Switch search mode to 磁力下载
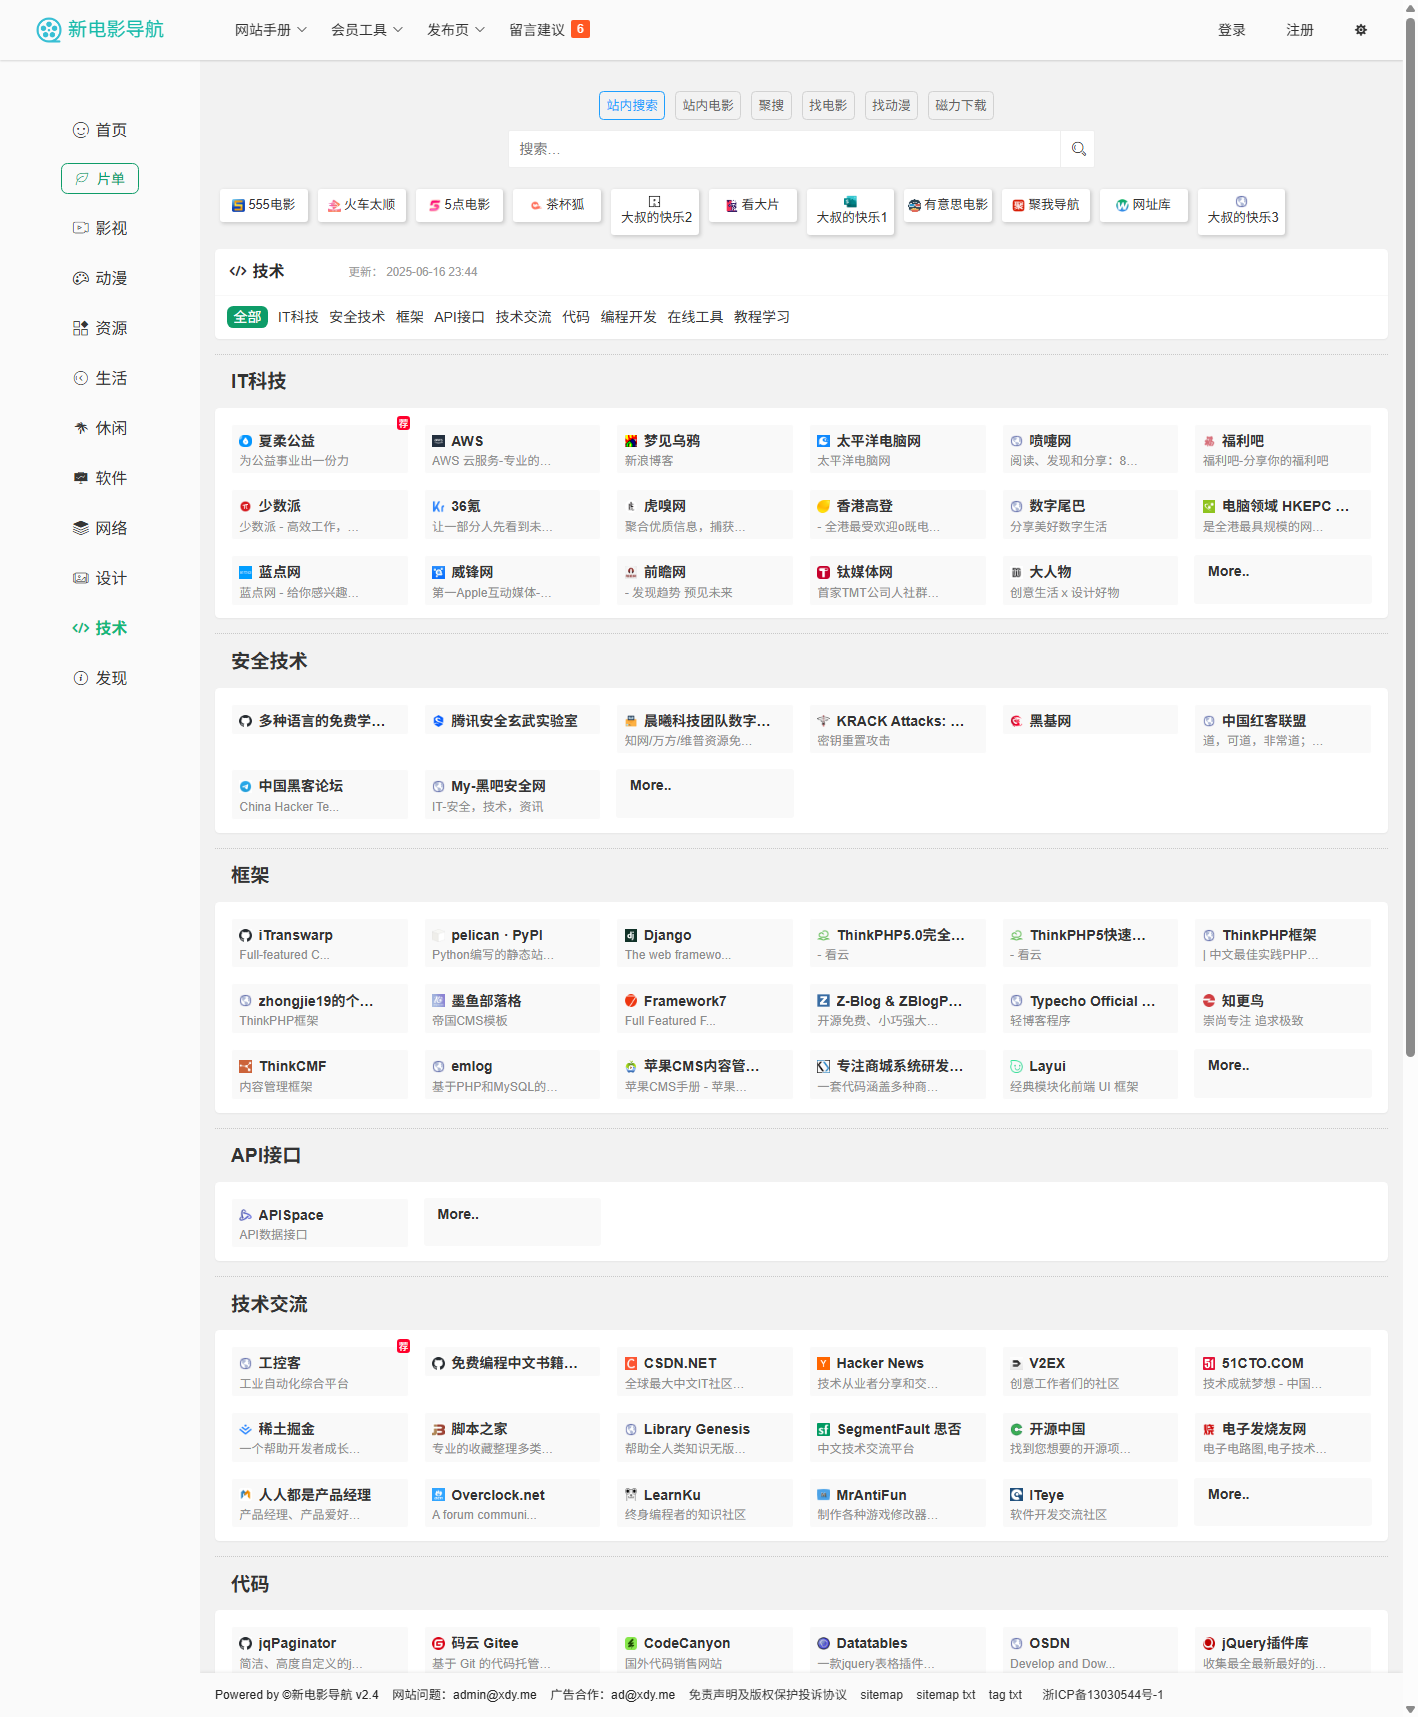This screenshot has height=1717, width=1418. coord(960,105)
